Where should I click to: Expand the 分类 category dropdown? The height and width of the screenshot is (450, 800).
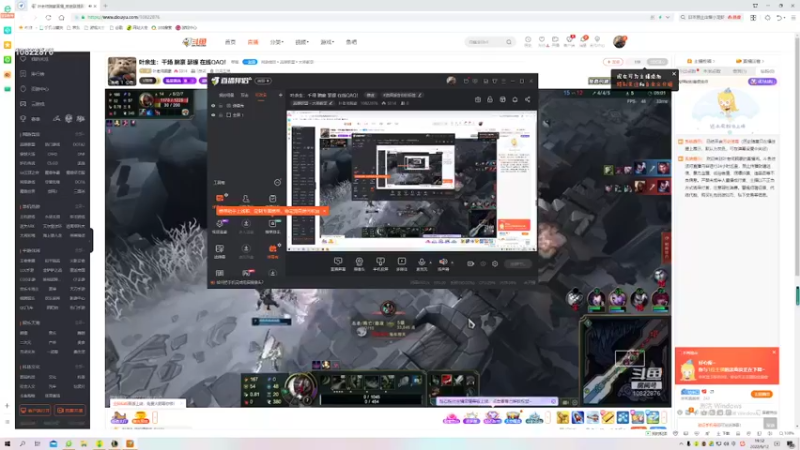[x=277, y=42]
